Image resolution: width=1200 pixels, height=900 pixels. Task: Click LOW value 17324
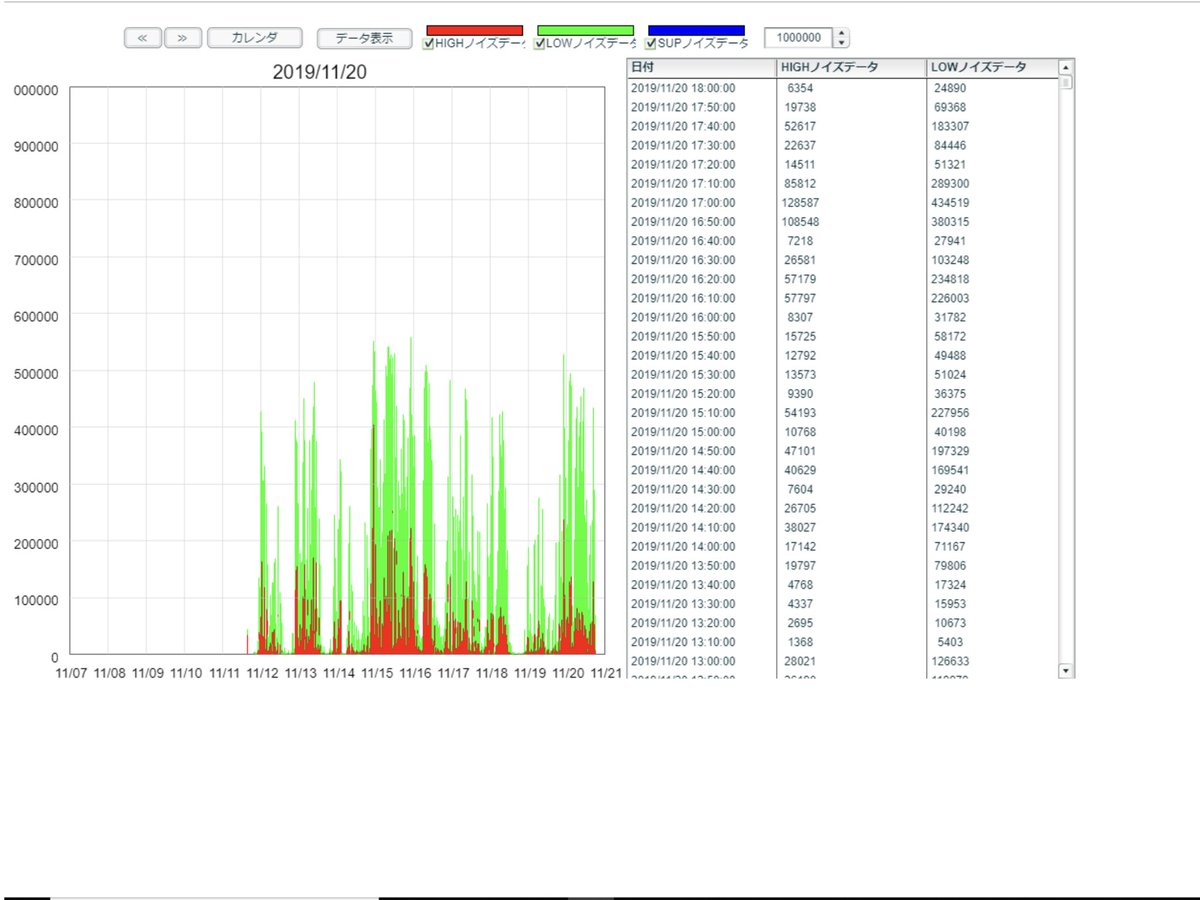[x=951, y=584]
